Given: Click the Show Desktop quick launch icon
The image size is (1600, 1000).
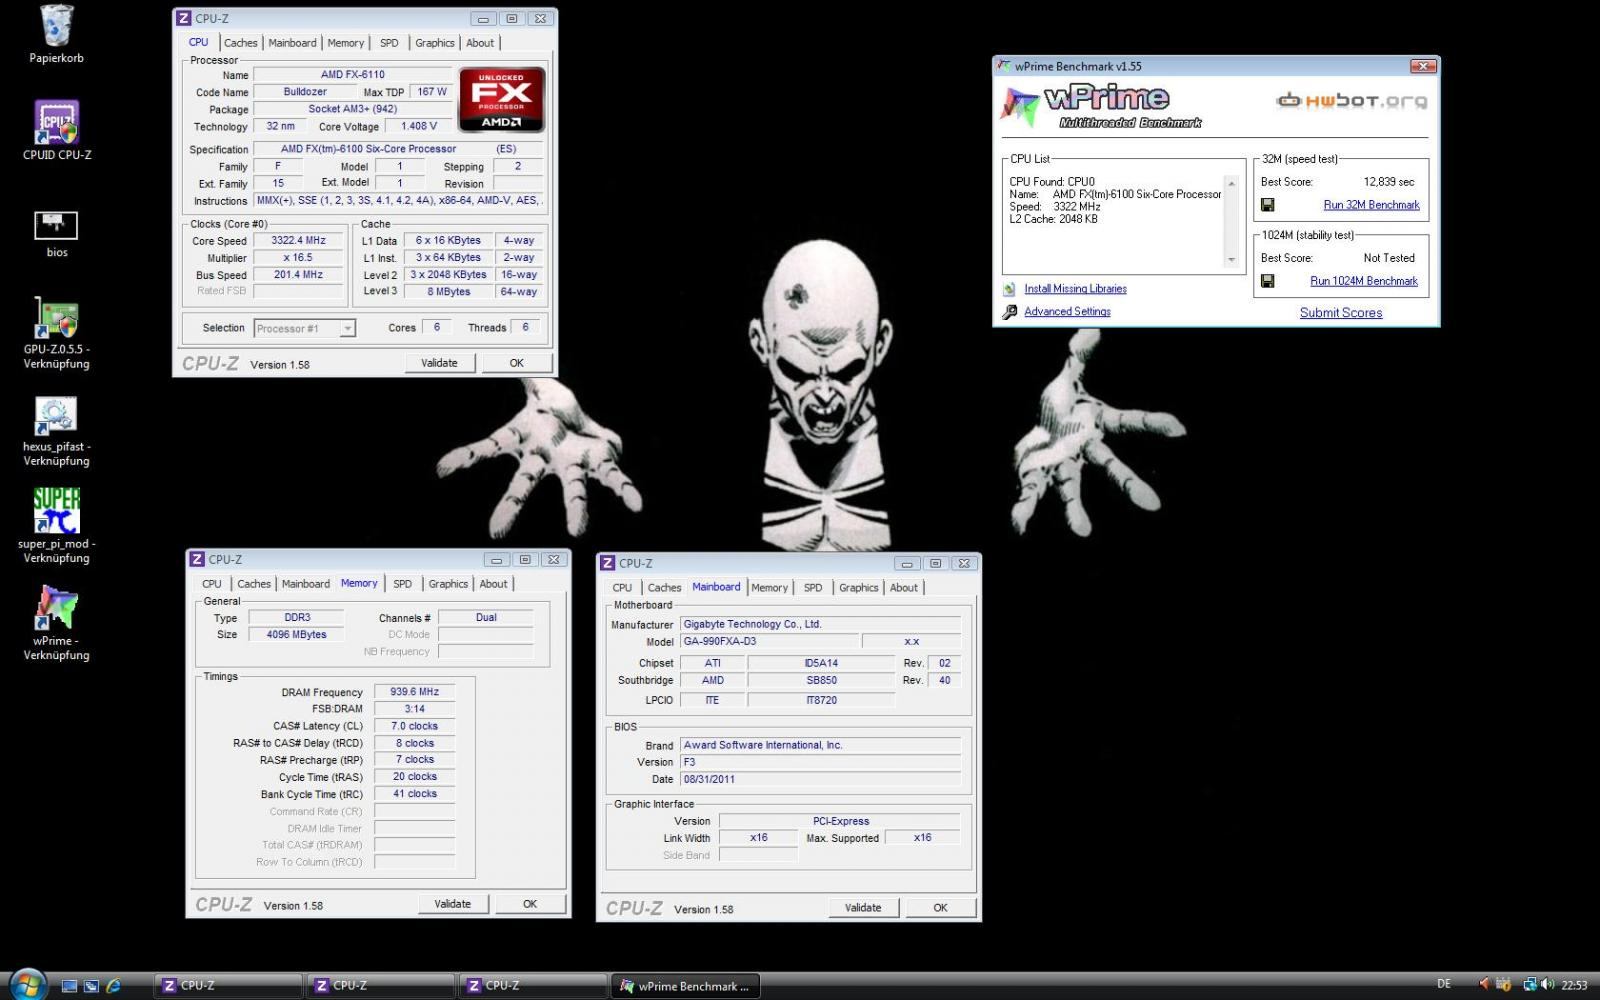Looking at the screenshot, I should pyautogui.click(x=69, y=985).
